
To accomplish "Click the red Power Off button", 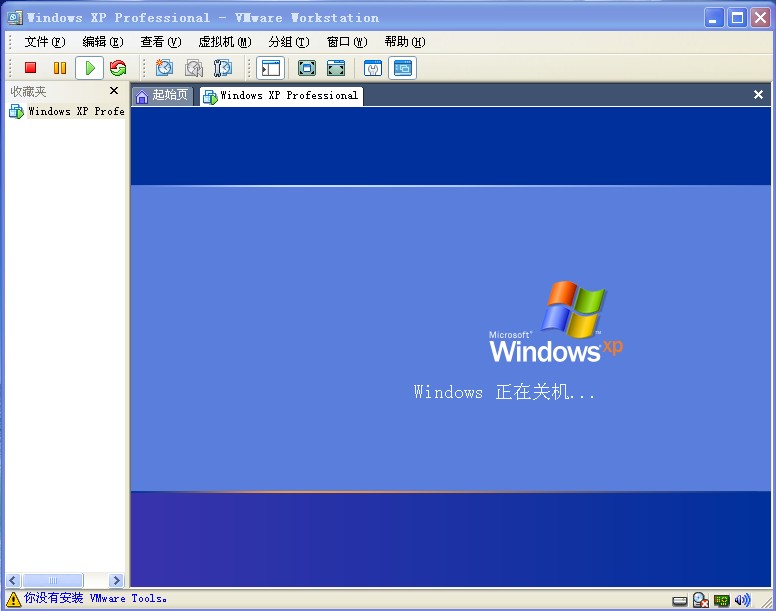I will (x=31, y=68).
